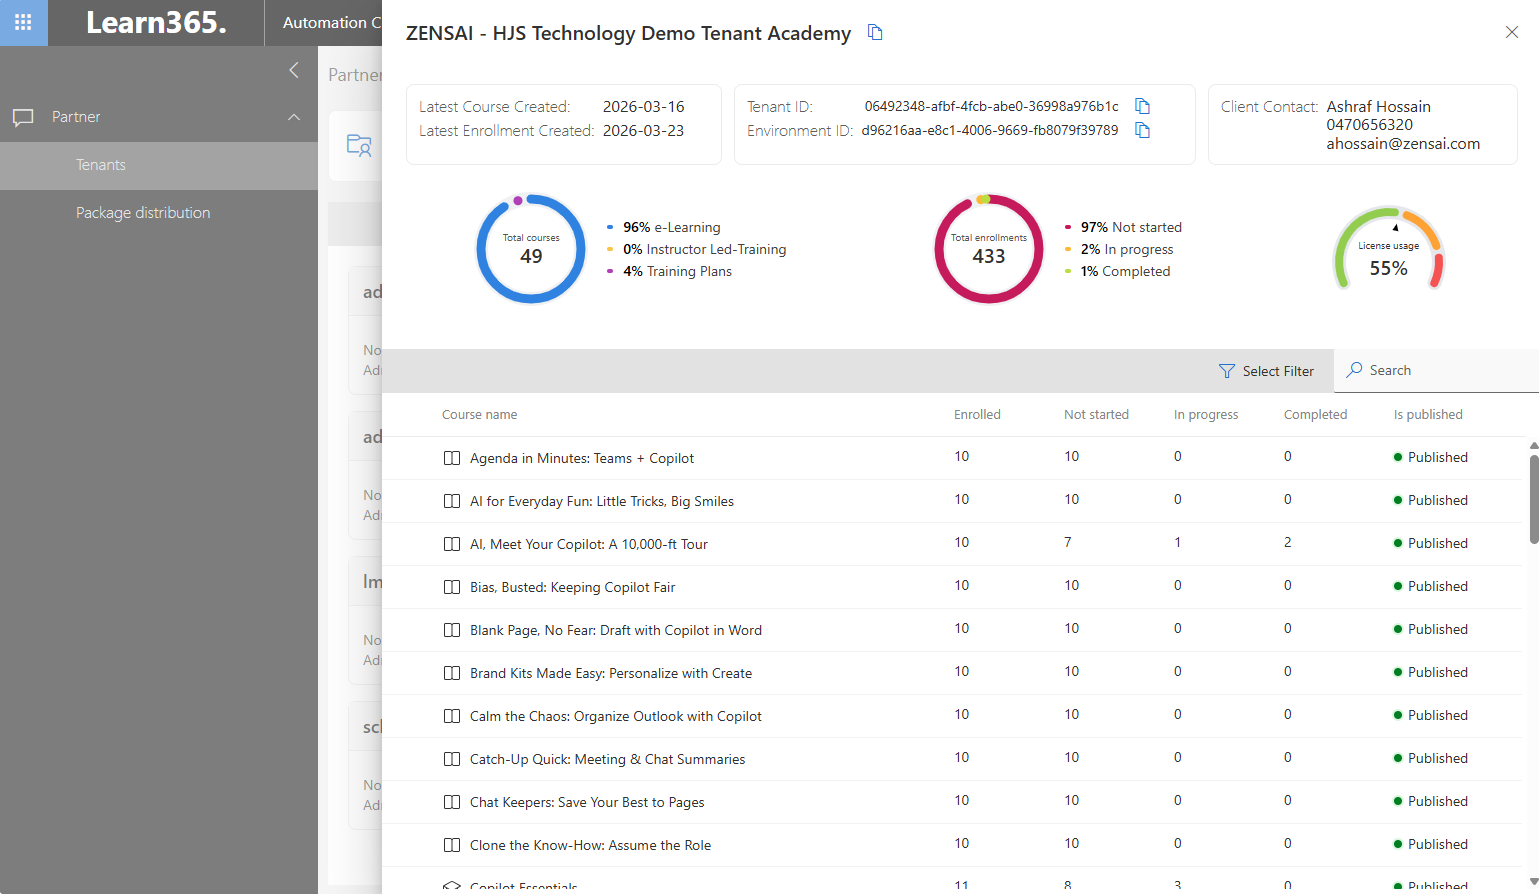
Task: Open the Select Filter dropdown
Action: (x=1266, y=371)
